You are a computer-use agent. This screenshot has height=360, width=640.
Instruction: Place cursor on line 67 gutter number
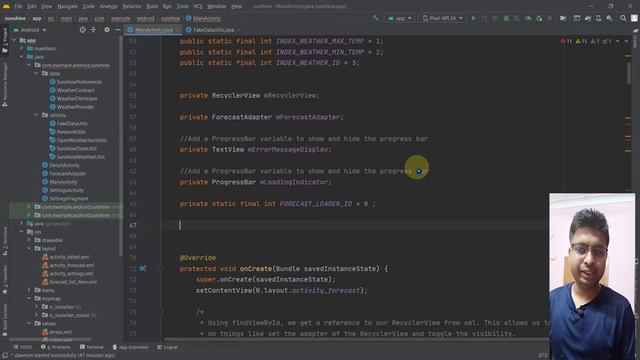tap(133, 225)
